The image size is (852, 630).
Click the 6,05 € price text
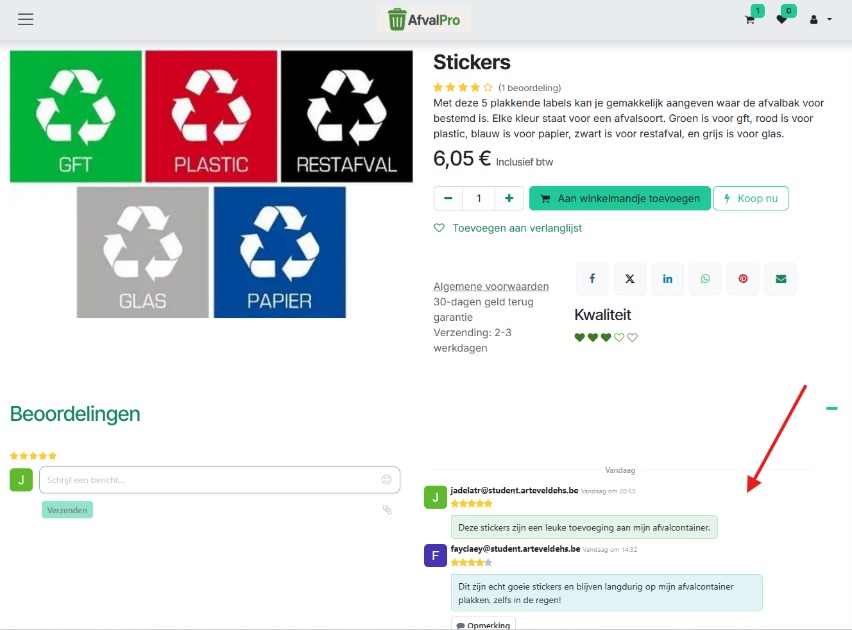[462, 159]
